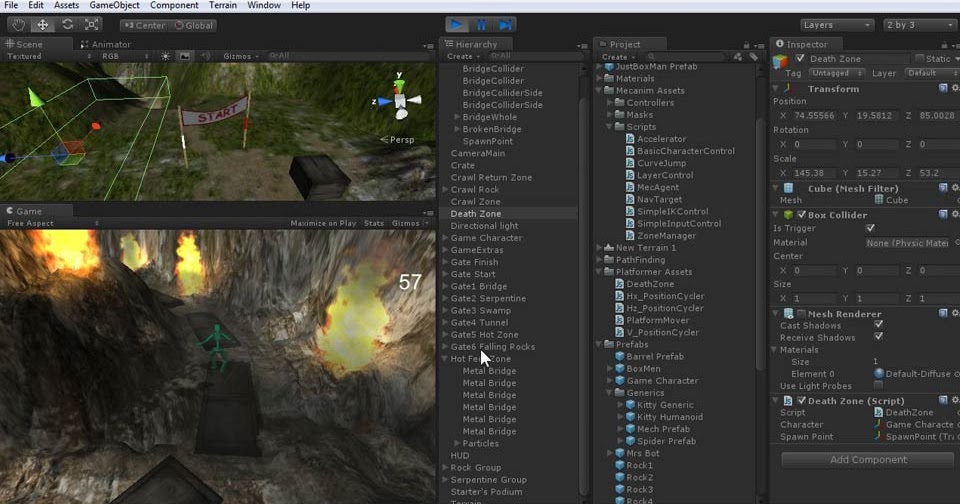Toggle the Center pivot button
Screen dimensions: 960x504
145,25
